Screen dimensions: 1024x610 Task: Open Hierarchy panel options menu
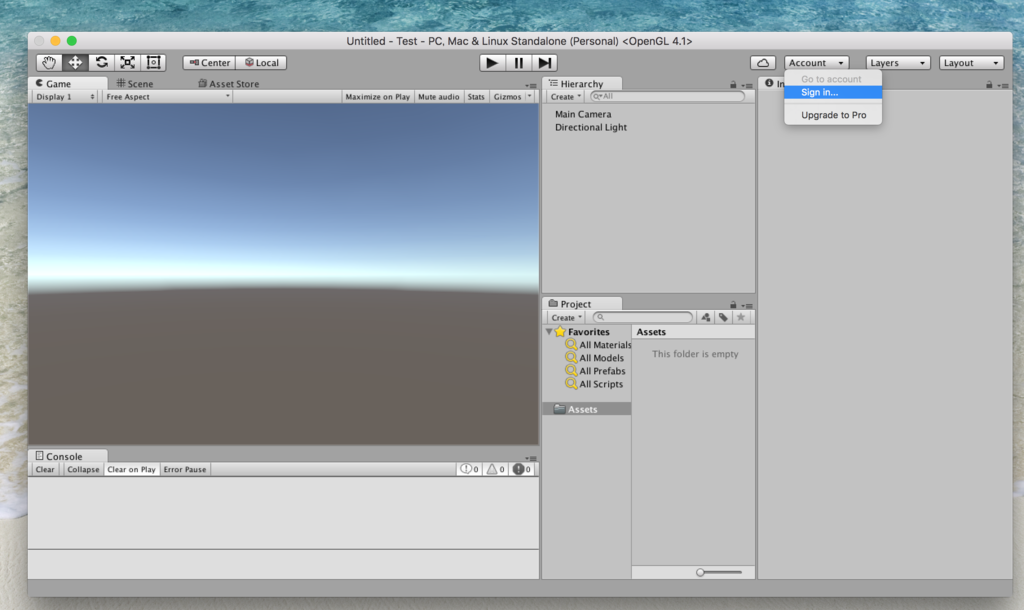(x=747, y=86)
